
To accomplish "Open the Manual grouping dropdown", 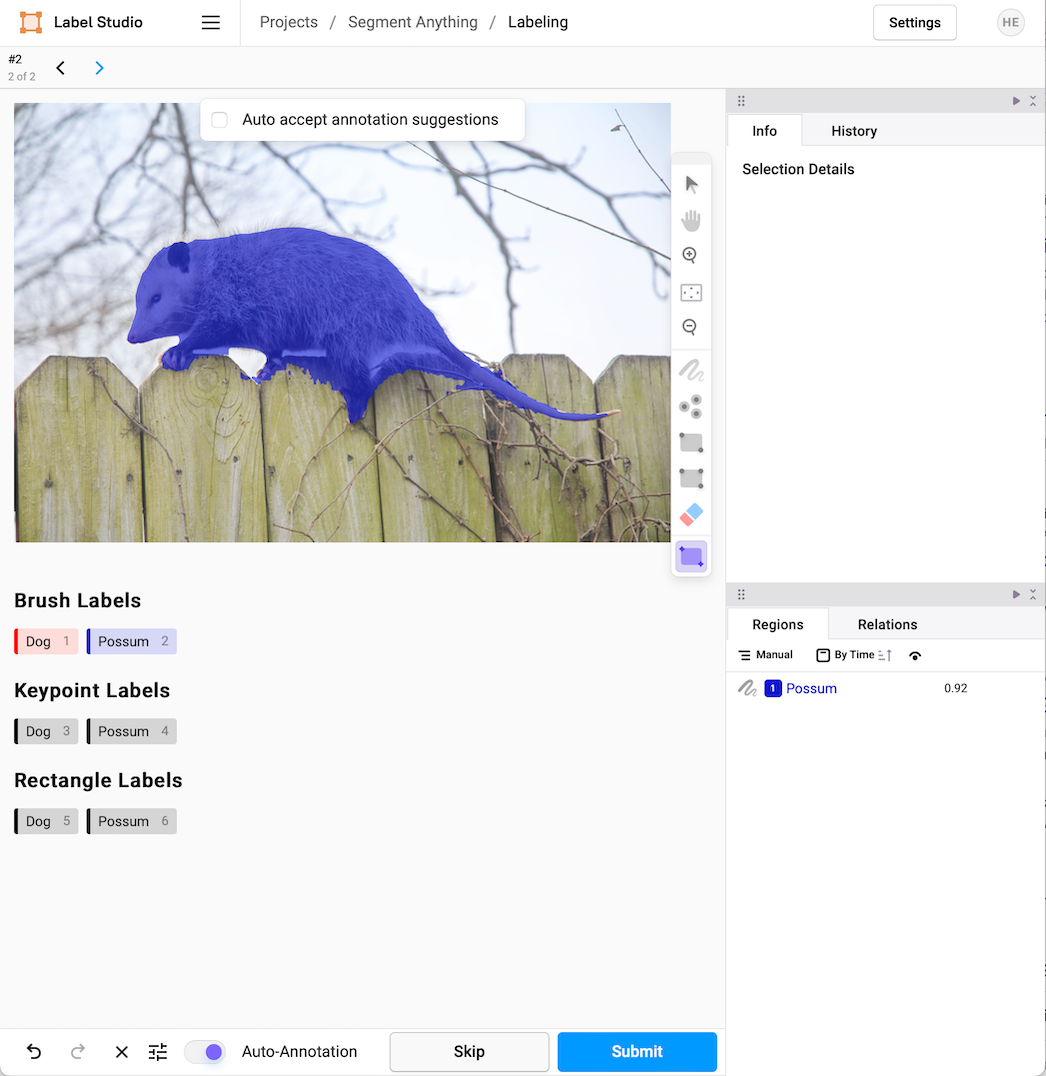I will point(766,655).
